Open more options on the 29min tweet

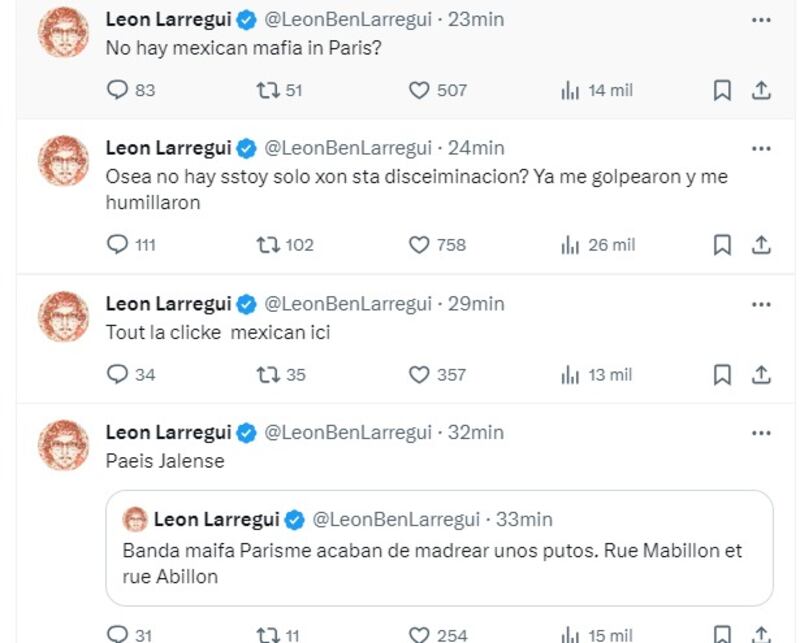(761, 305)
